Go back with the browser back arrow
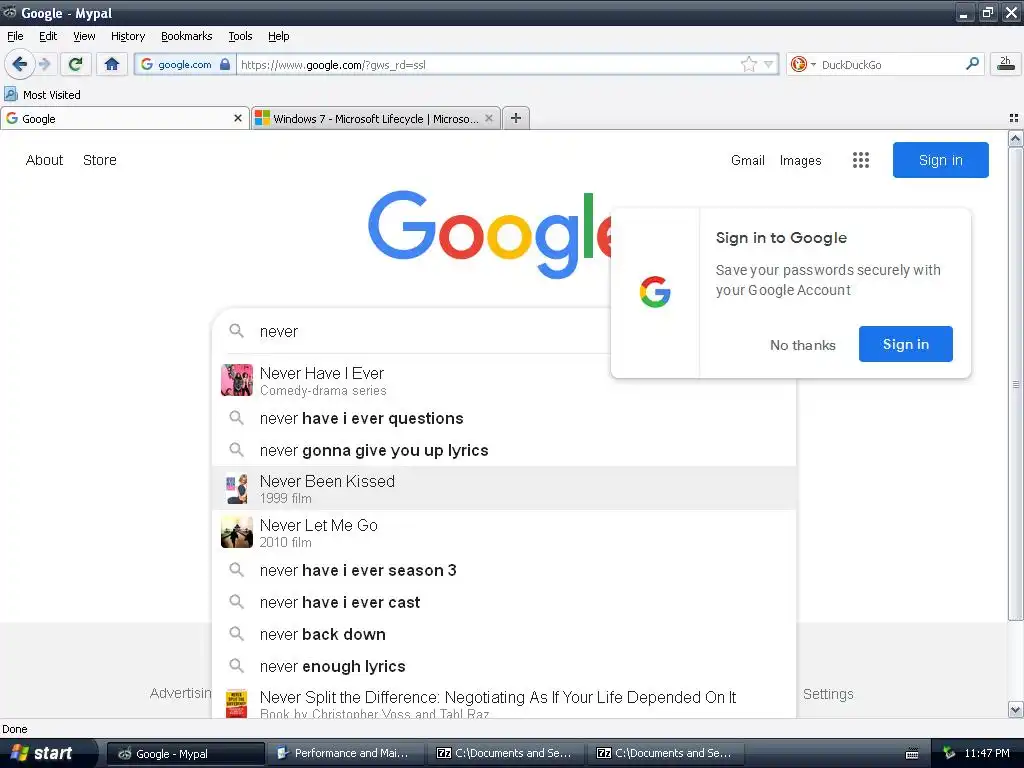Screen dimensions: 1024x768 19,64
